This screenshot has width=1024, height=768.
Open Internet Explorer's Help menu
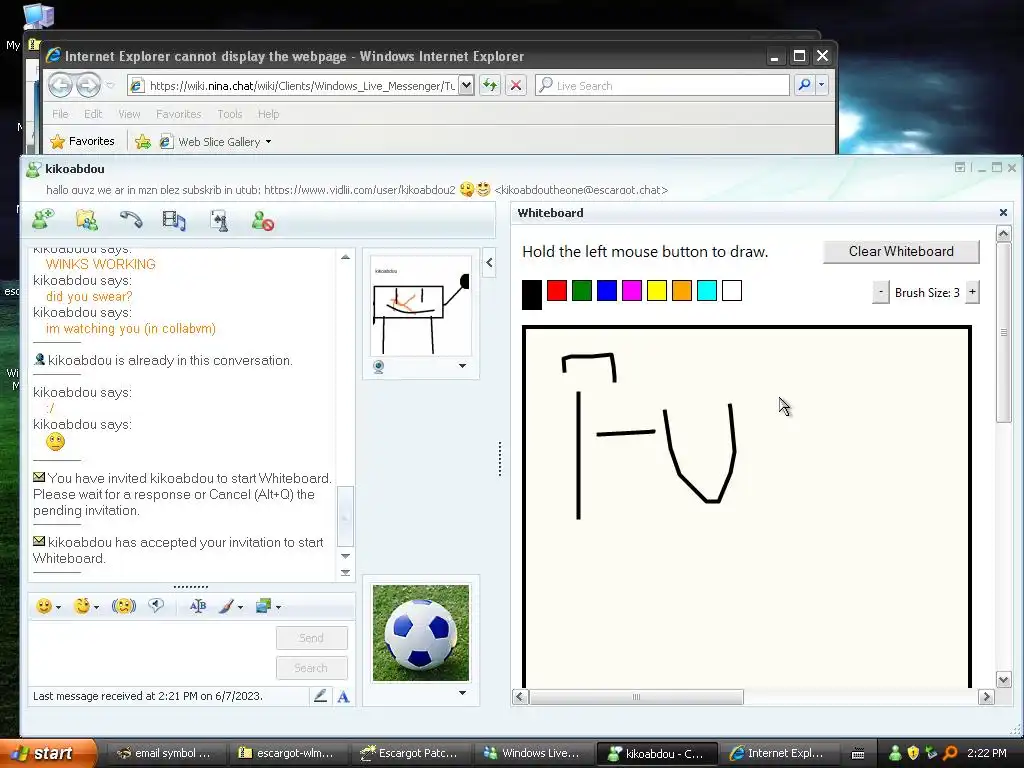[268, 114]
